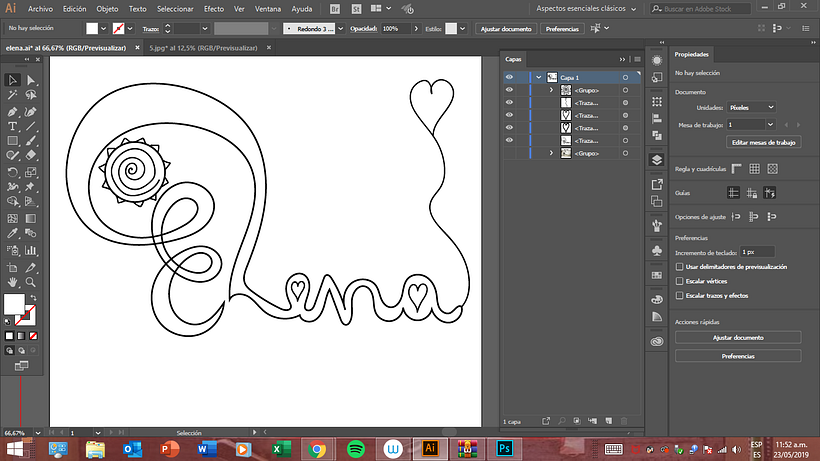Select the Rotate tool
The width and height of the screenshot is (820, 461).
(x=13, y=172)
